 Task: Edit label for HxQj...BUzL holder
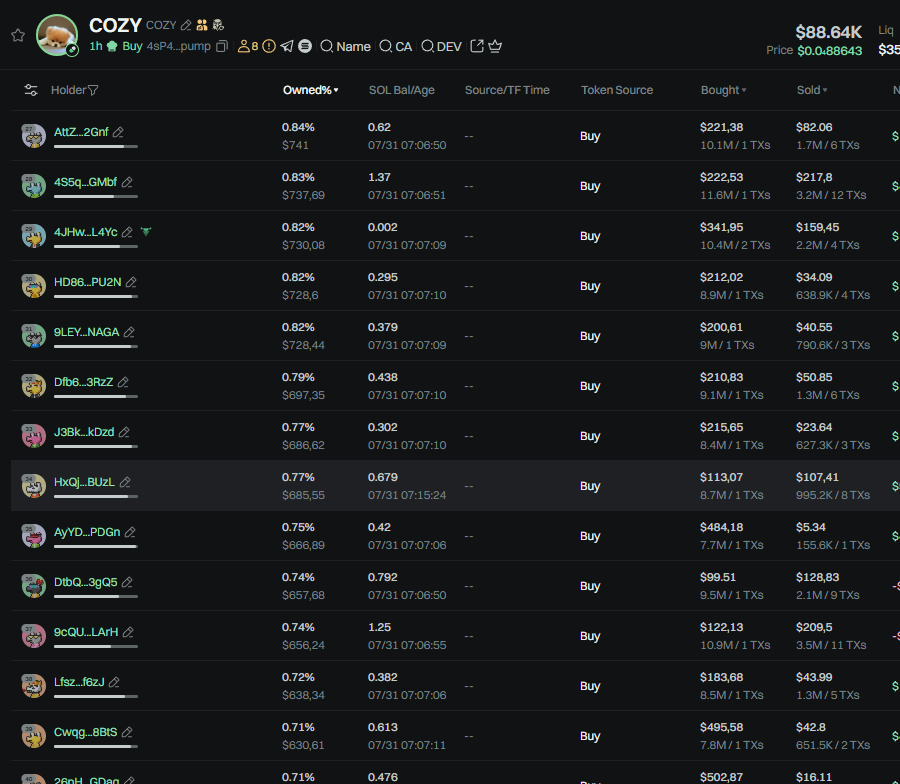click(125, 482)
